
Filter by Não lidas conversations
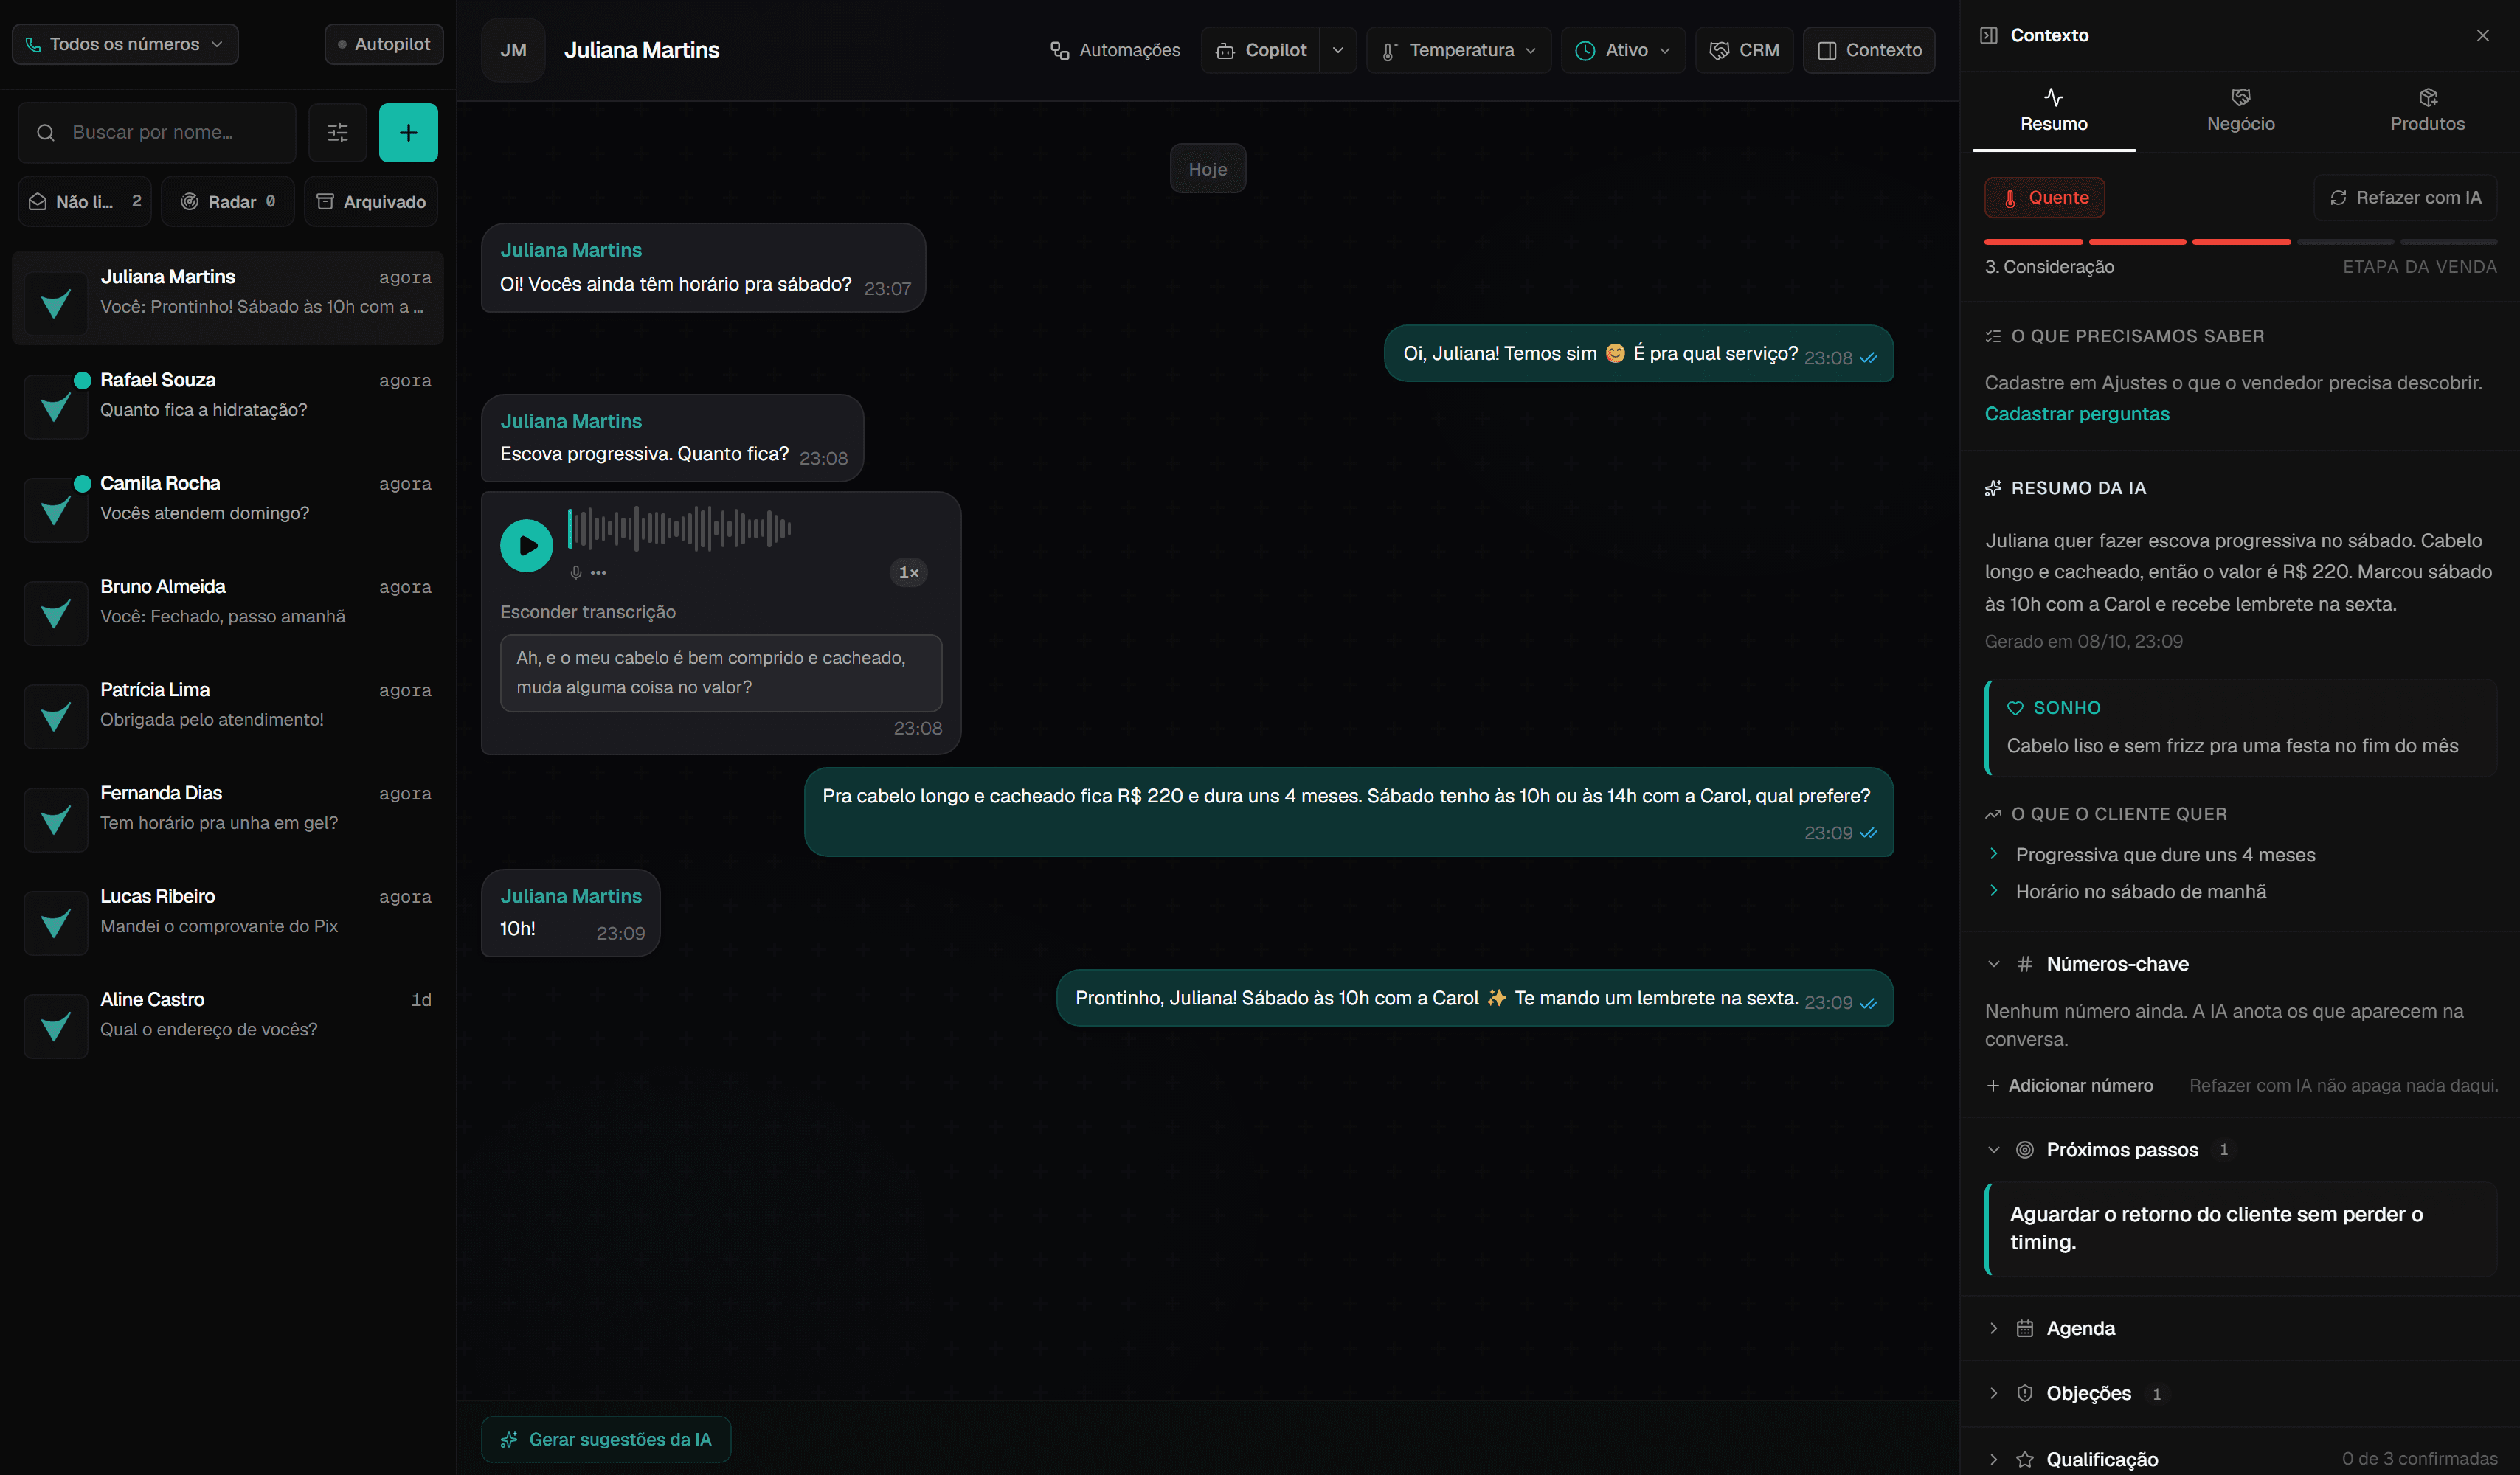pos(85,201)
